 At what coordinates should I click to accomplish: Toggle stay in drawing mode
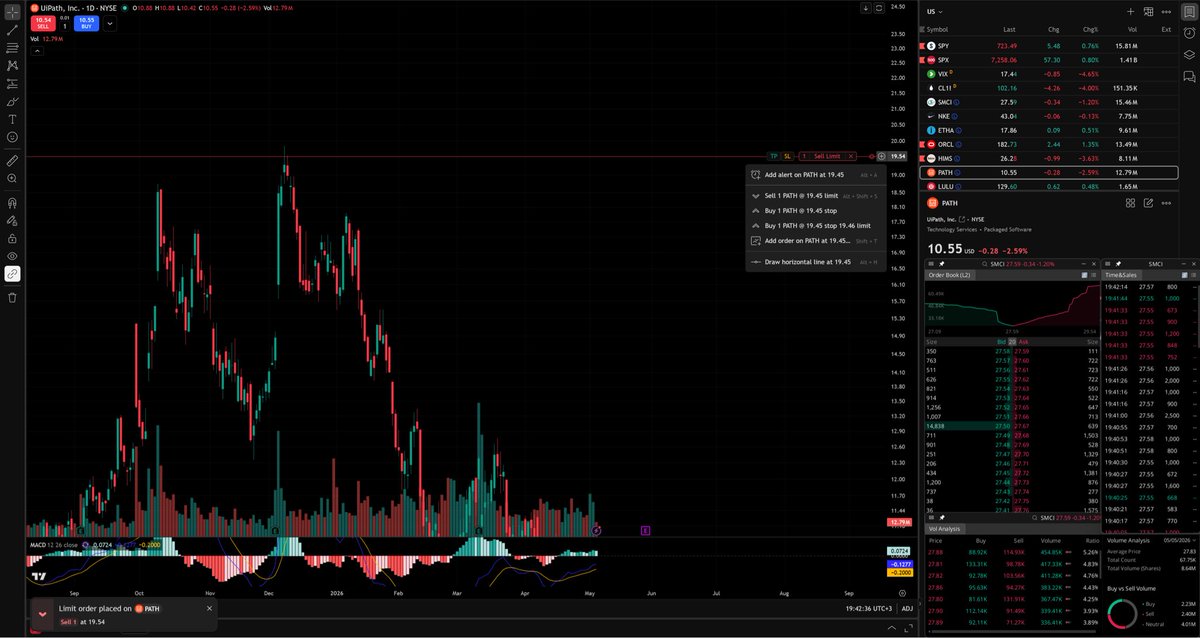click(12, 220)
